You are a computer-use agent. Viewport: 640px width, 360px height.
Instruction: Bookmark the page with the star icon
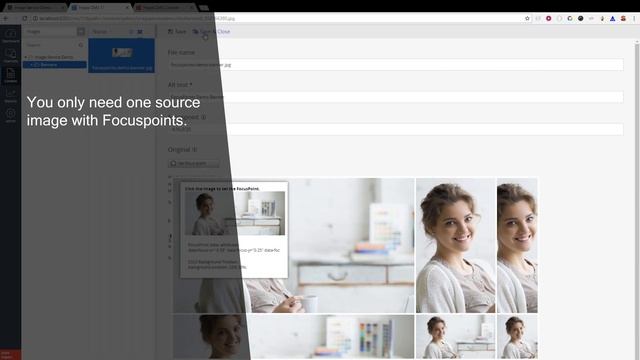[x=527, y=18]
